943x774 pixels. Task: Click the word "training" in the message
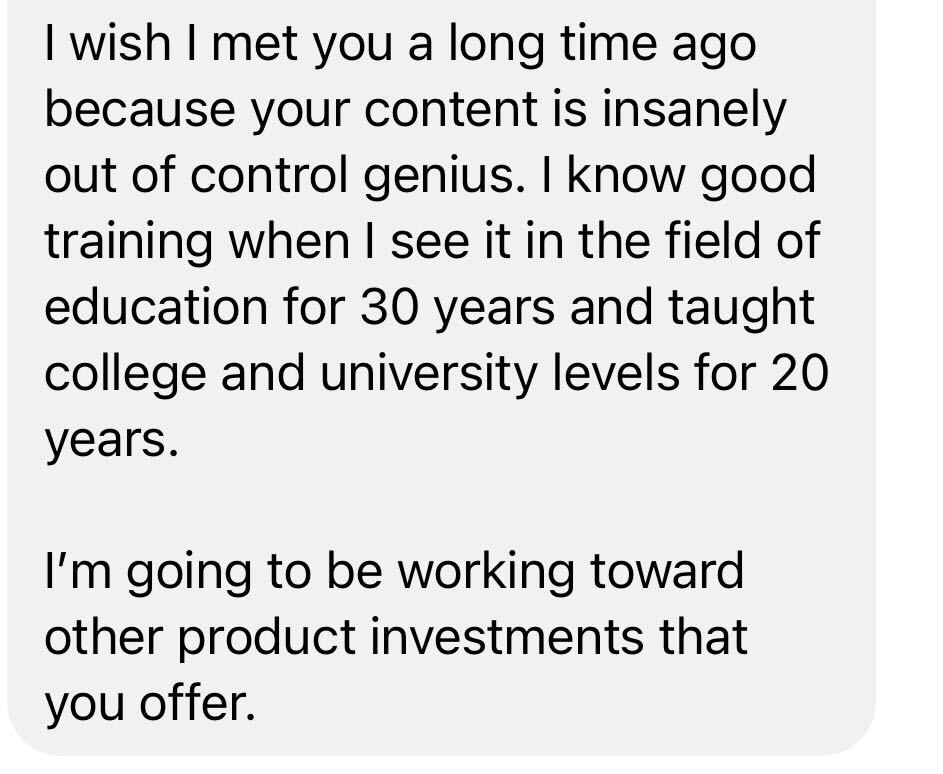coord(128,243)
